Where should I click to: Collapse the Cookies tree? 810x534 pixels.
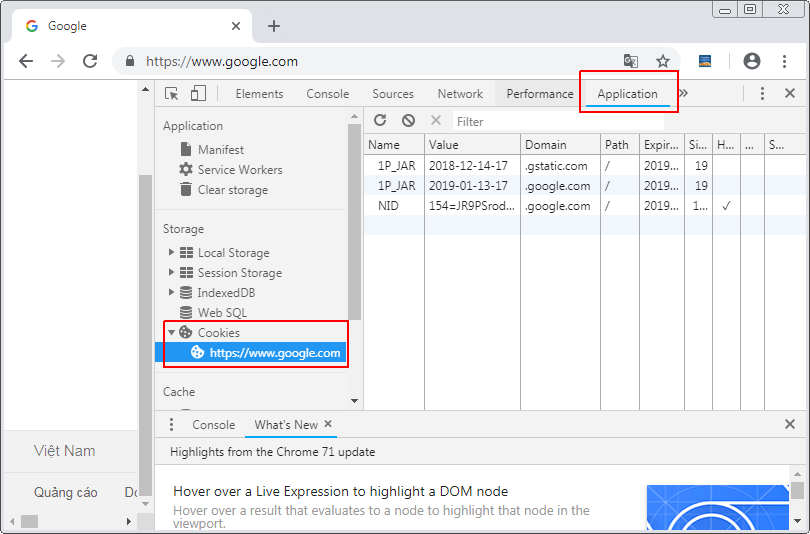click(171, 333)
